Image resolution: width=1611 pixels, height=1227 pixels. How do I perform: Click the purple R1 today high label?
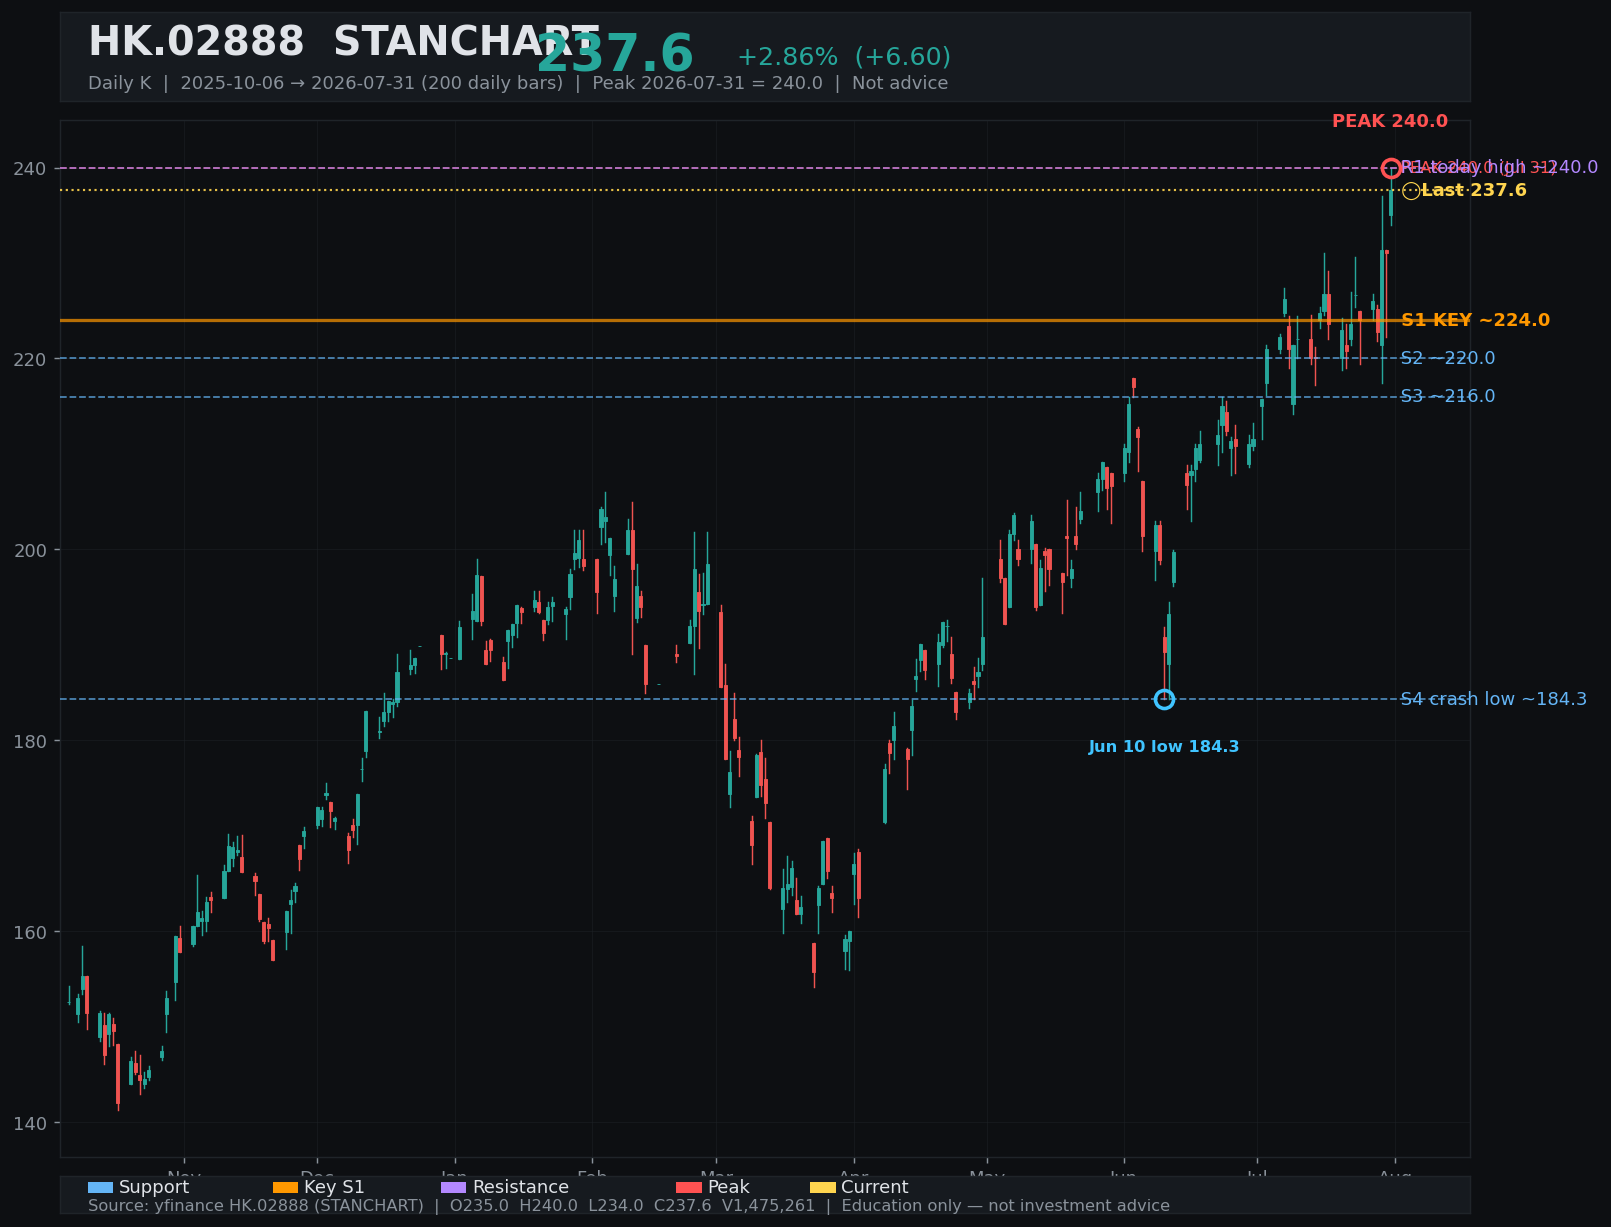point(1499,167)
